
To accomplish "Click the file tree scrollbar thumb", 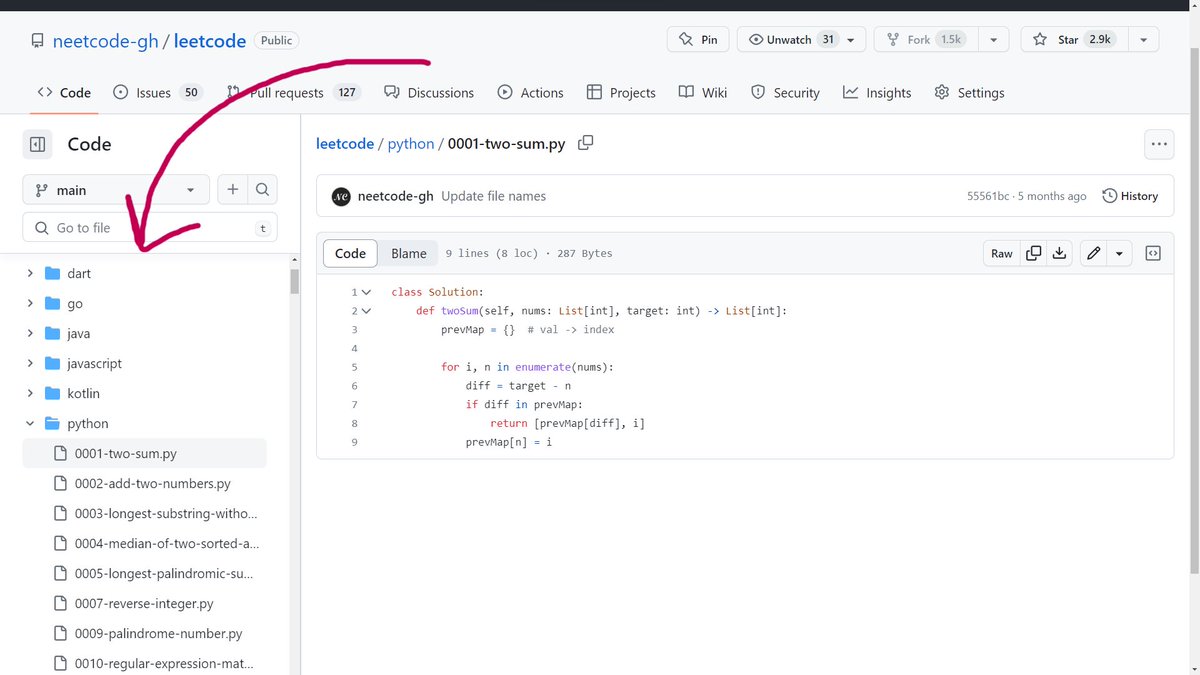I will tap(295, 281).
